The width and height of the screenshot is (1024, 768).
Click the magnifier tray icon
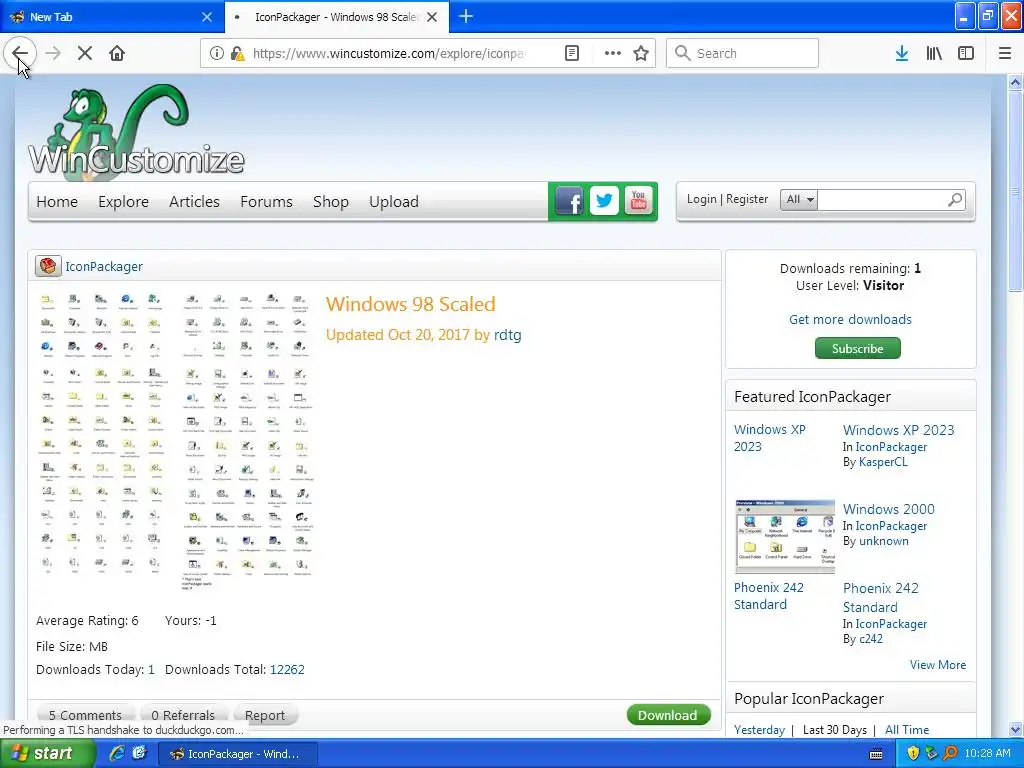click(x=950, y=753)
